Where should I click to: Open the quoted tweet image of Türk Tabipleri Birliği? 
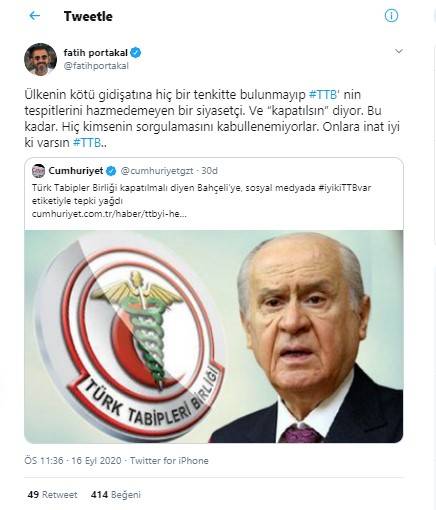214,337
